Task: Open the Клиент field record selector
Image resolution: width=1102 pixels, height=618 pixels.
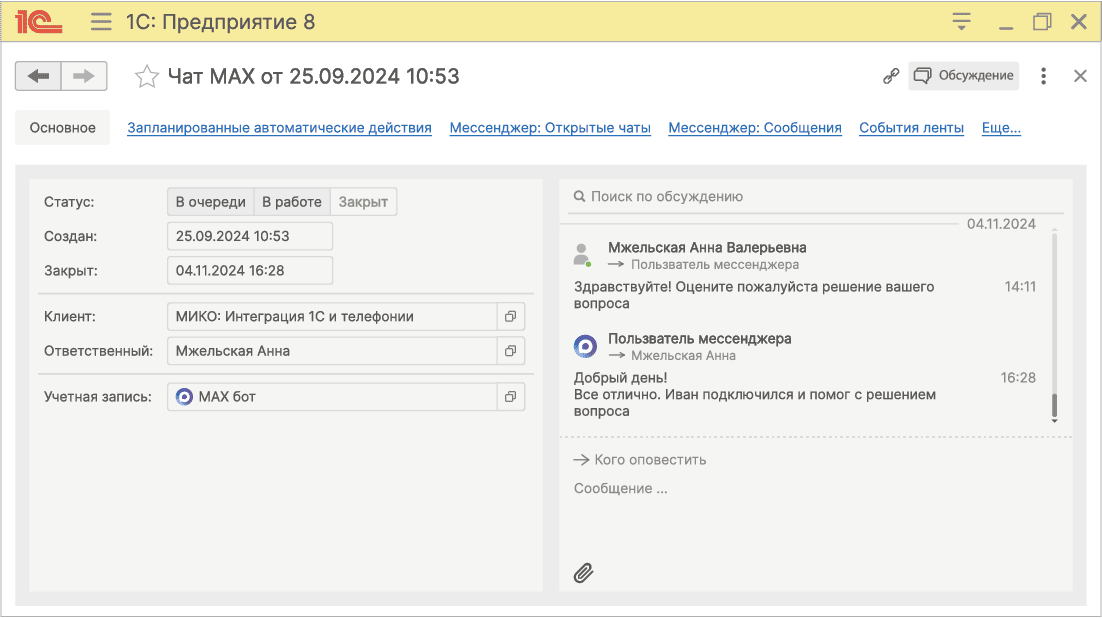Action: [511, 316]
